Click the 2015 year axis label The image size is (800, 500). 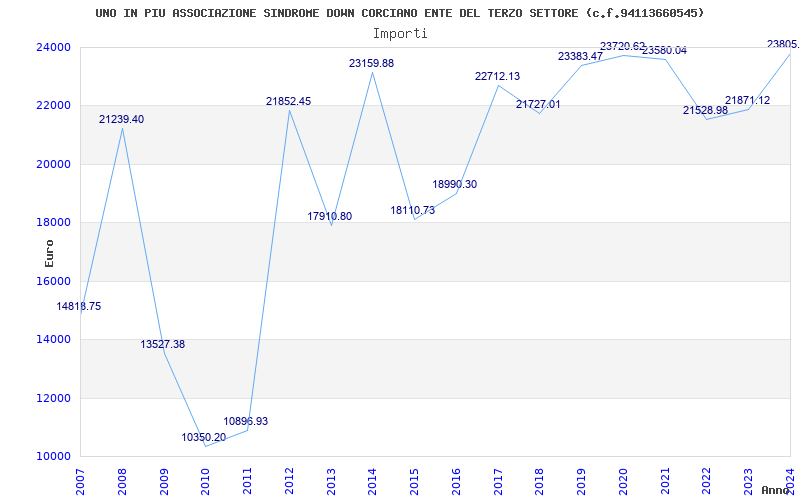[x=414, y=482]
